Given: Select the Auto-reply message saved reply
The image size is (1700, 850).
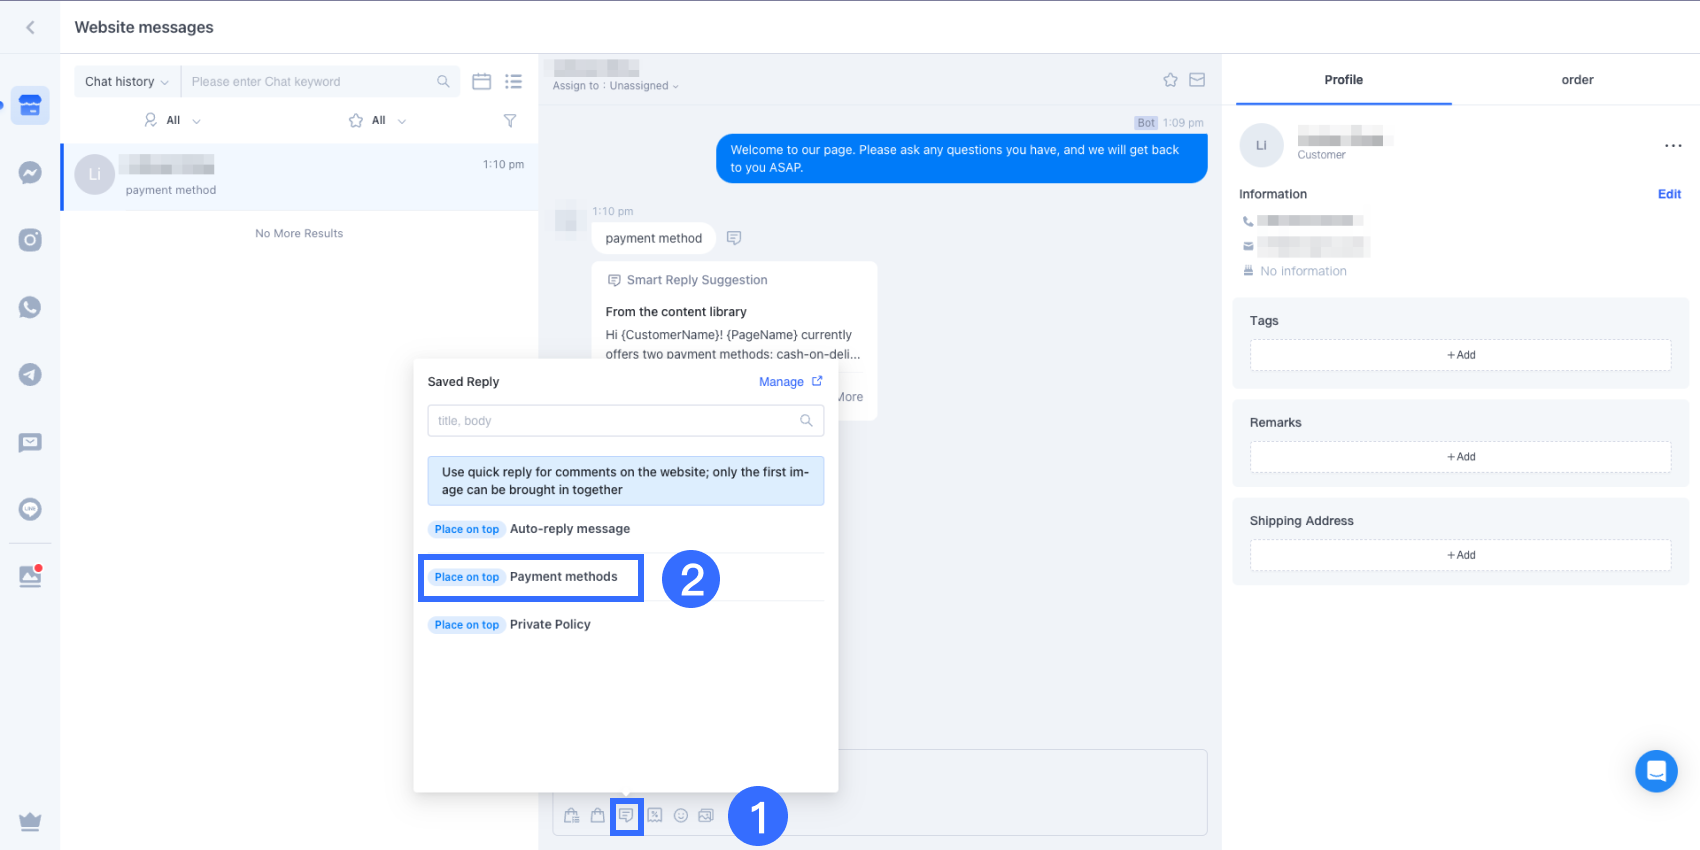Looking at the screenshot, I should (x=570, y=529).
